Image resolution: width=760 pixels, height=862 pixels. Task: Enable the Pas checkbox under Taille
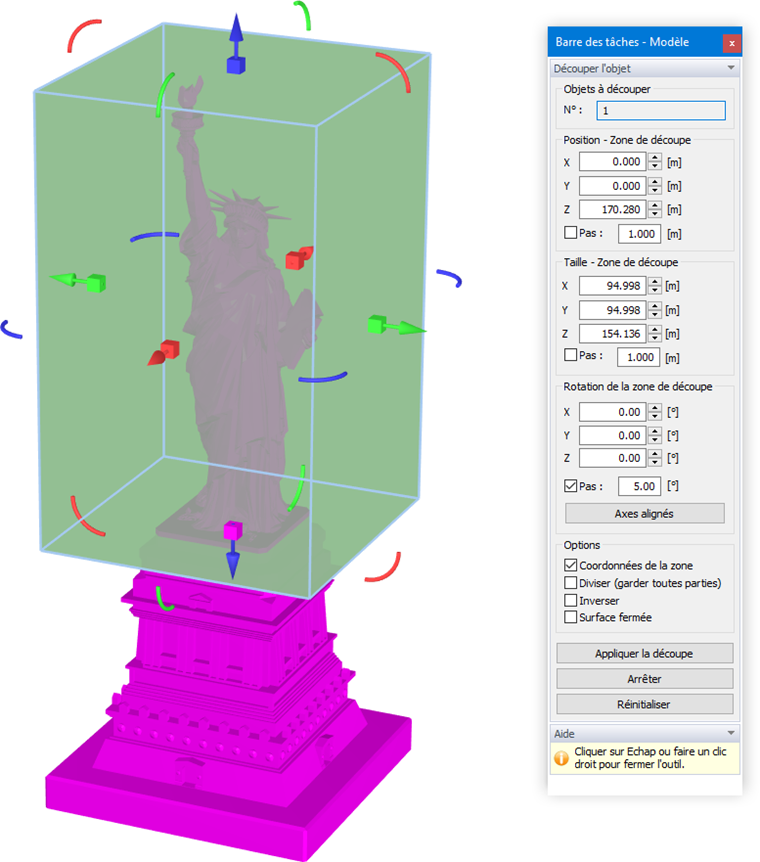point(570,355)
